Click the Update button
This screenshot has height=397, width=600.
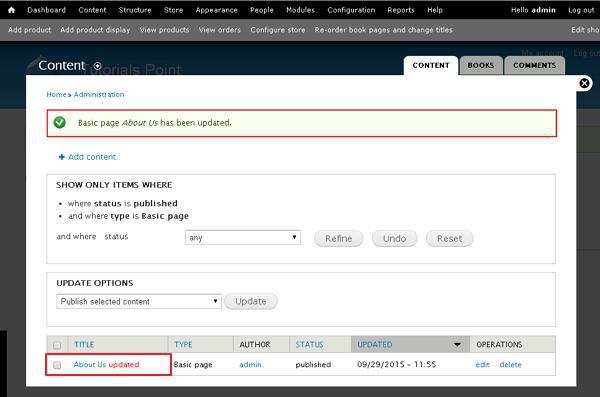click(x=251, y=301)
